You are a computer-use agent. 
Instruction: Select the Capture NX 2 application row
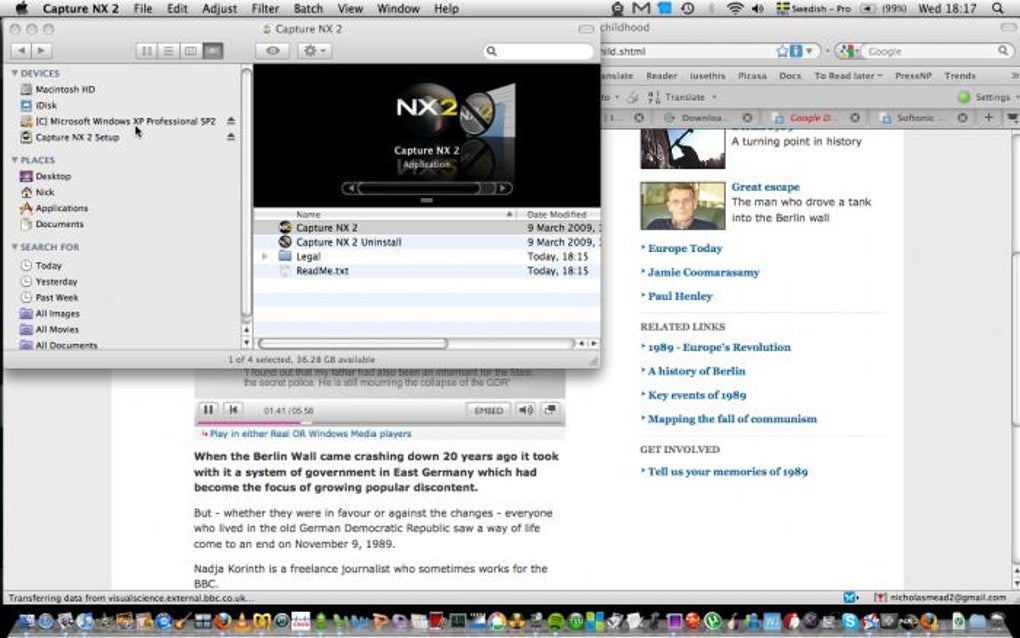427,228
